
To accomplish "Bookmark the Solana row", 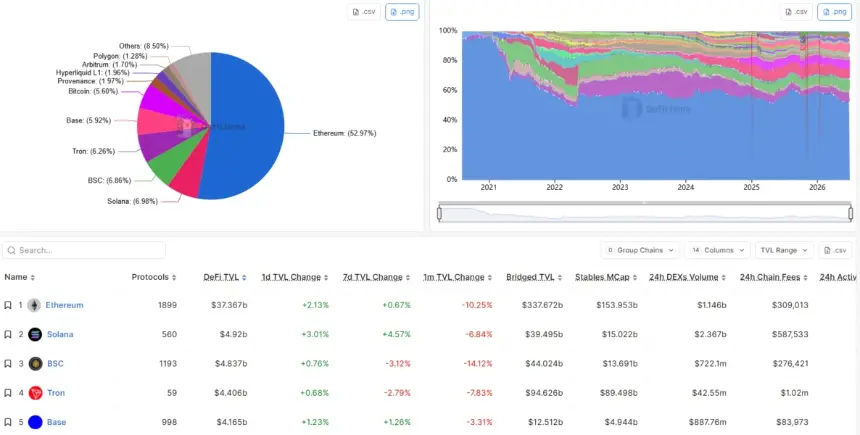I will [8, 335].
